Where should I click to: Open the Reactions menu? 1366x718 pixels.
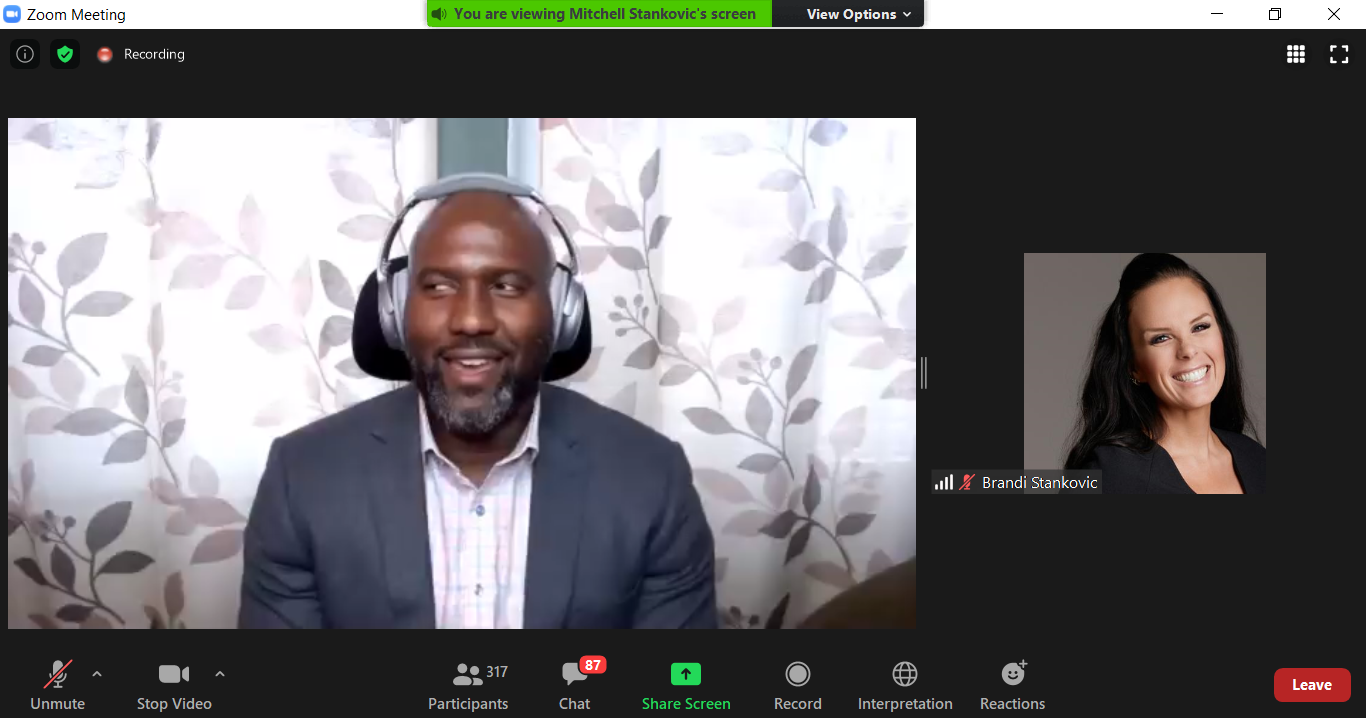[1012, 686]
